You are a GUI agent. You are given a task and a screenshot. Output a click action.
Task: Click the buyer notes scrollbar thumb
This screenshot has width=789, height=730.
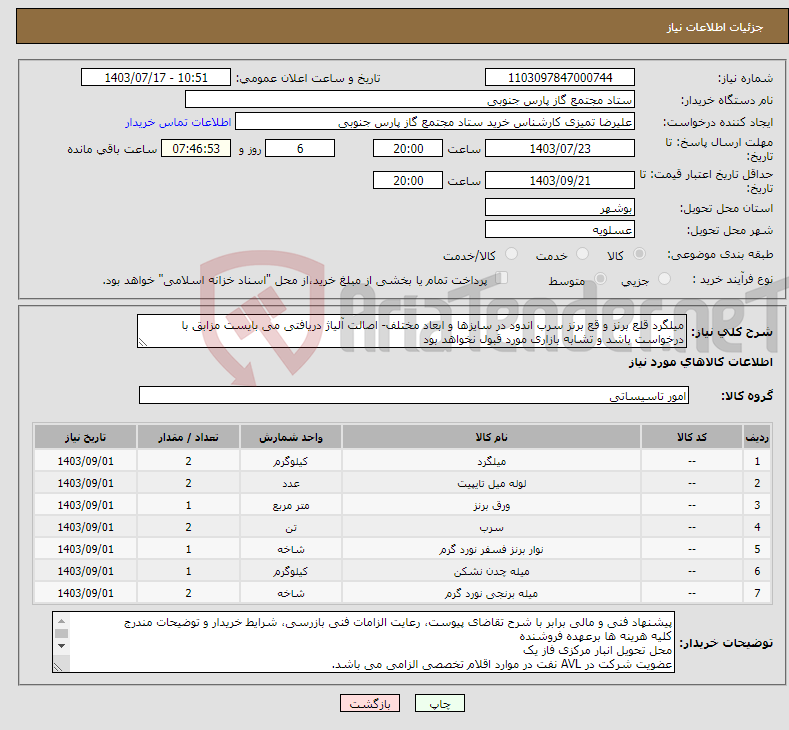point(61,634)
